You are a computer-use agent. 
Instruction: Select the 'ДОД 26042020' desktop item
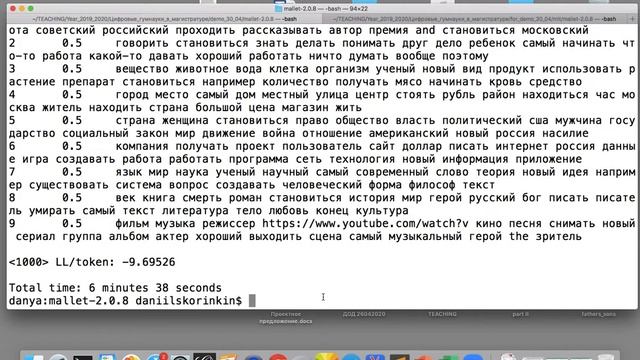pos(364,314)
